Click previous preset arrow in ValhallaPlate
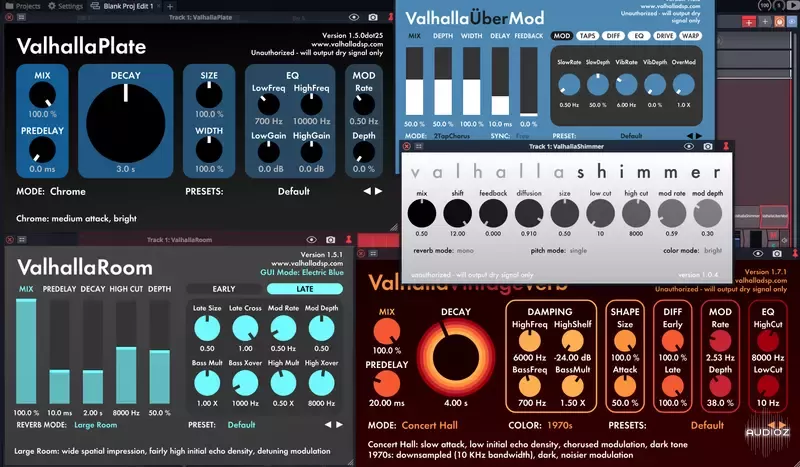 tap(367, 191)
